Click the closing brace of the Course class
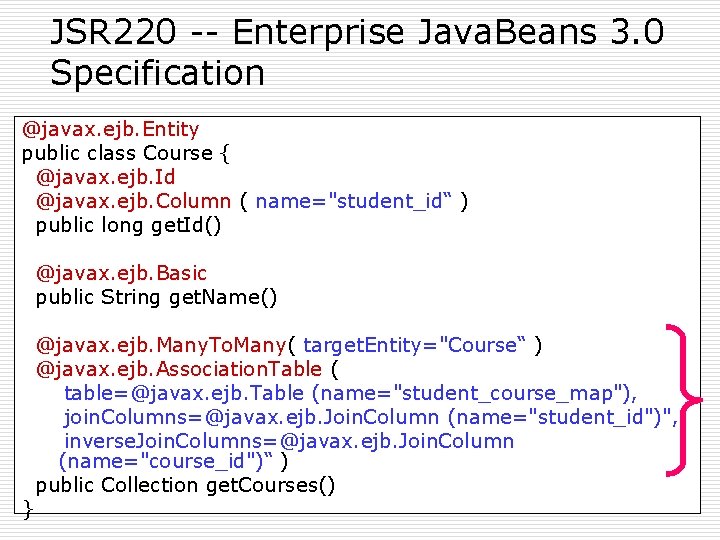The height and width of the screenshot is (540, 720). coord(28,509)
